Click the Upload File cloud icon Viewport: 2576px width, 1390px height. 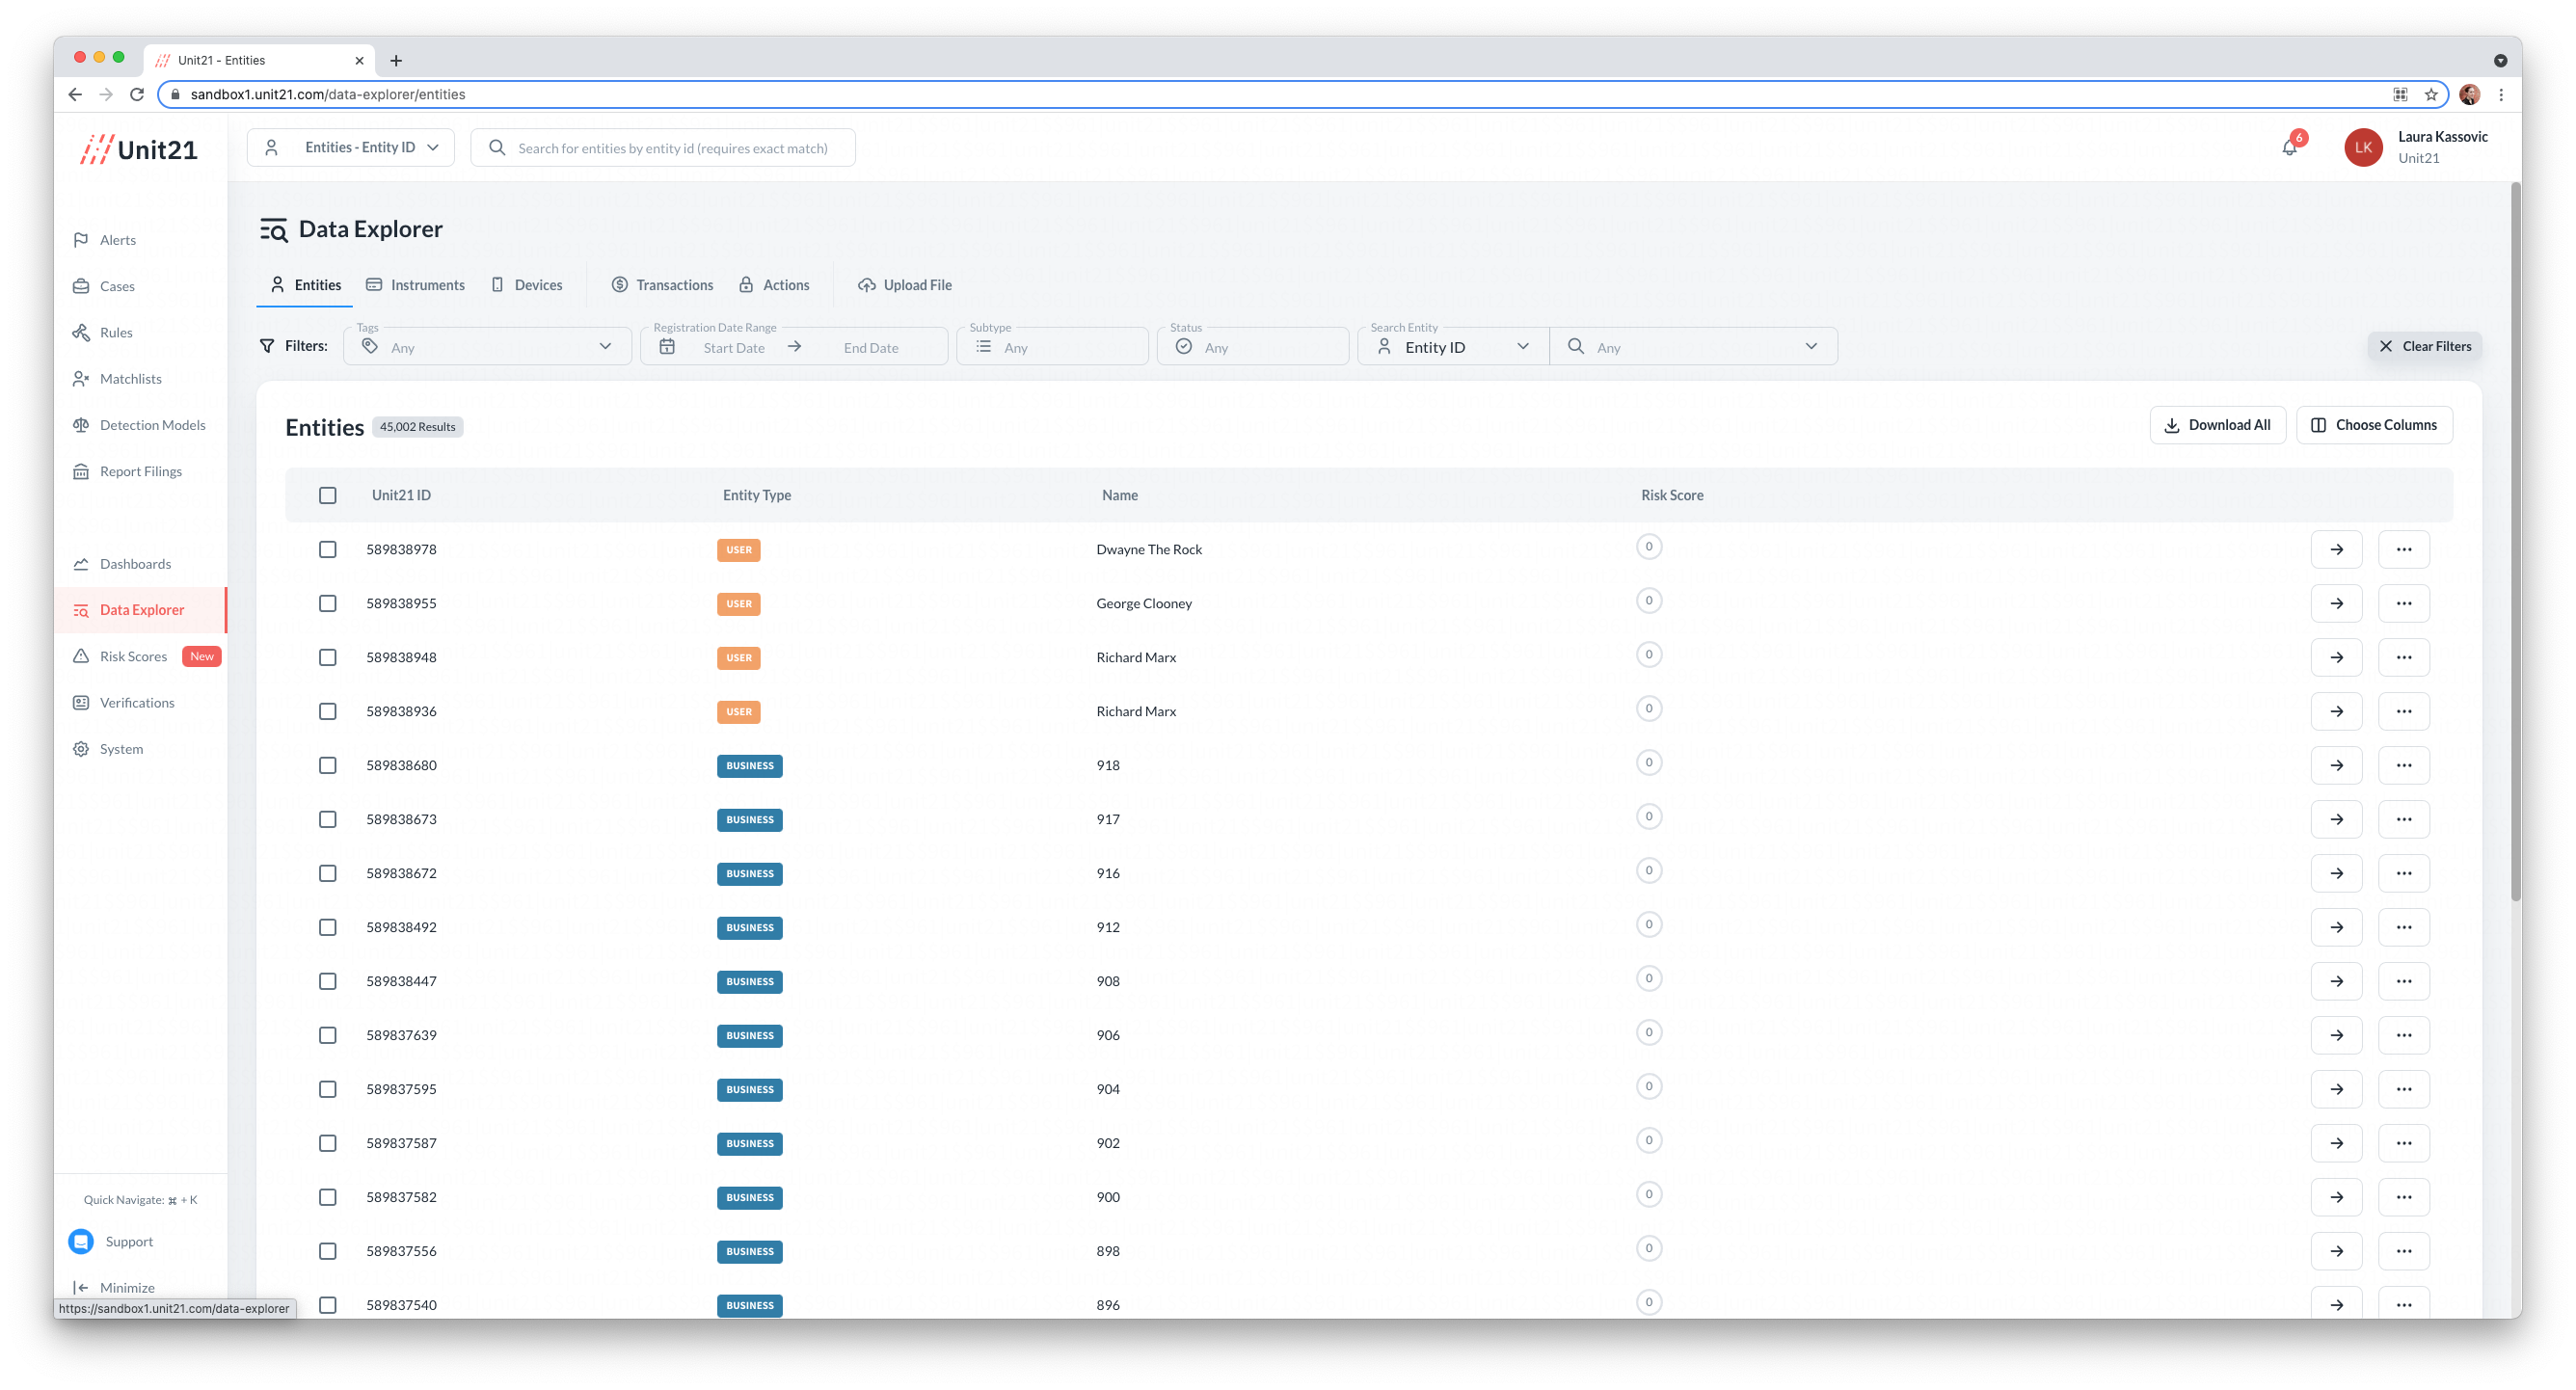pos(866,285)
